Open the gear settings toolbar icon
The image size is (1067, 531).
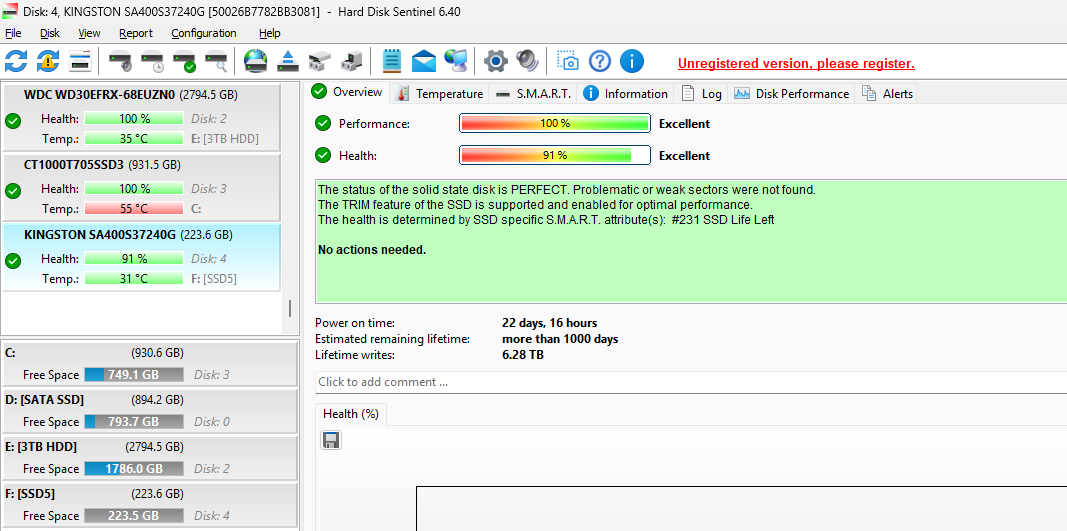pos(496,61)
